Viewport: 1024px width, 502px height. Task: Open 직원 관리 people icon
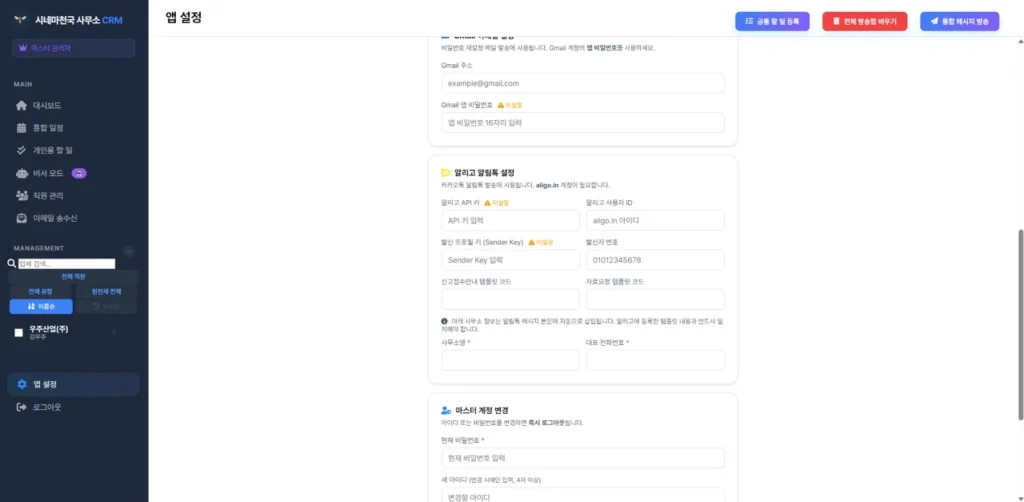click(x=22, y=195)
